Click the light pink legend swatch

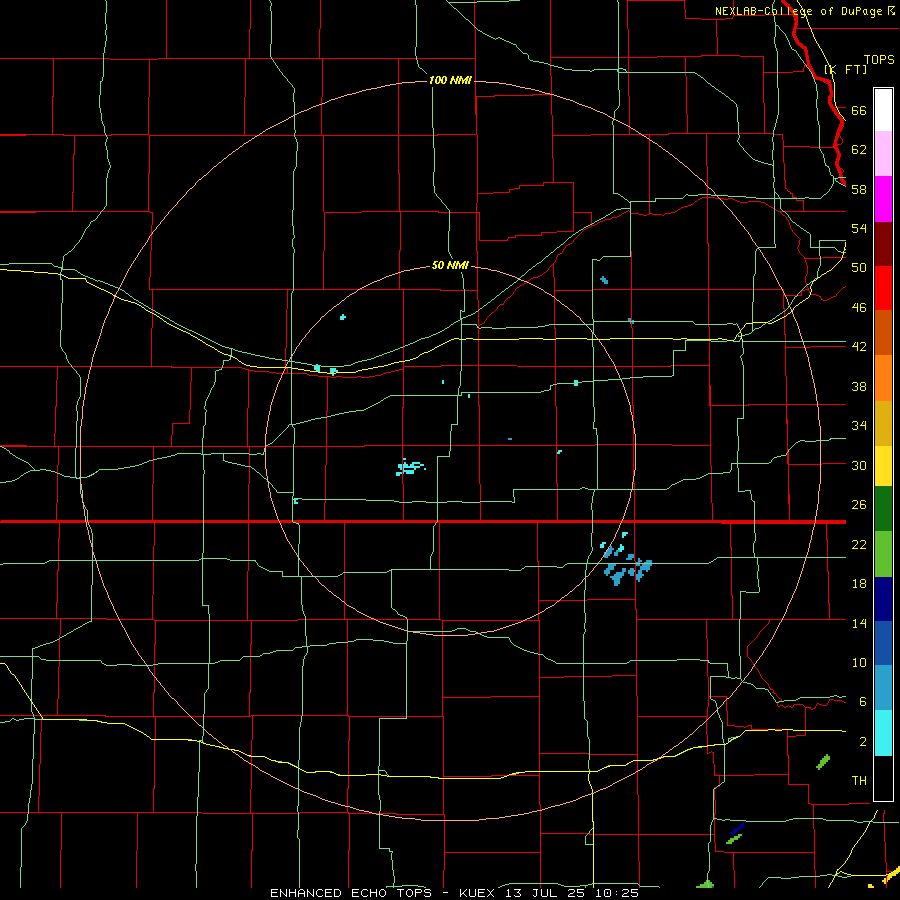click(883, 153)
